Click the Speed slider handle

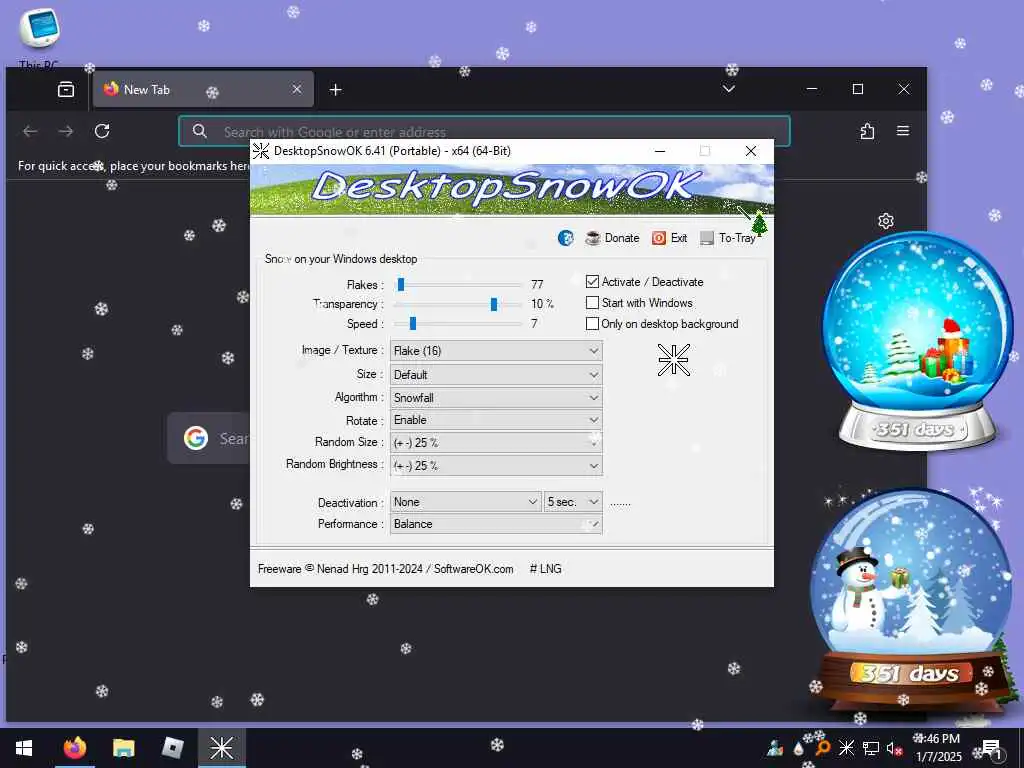(x=413, y=323)
